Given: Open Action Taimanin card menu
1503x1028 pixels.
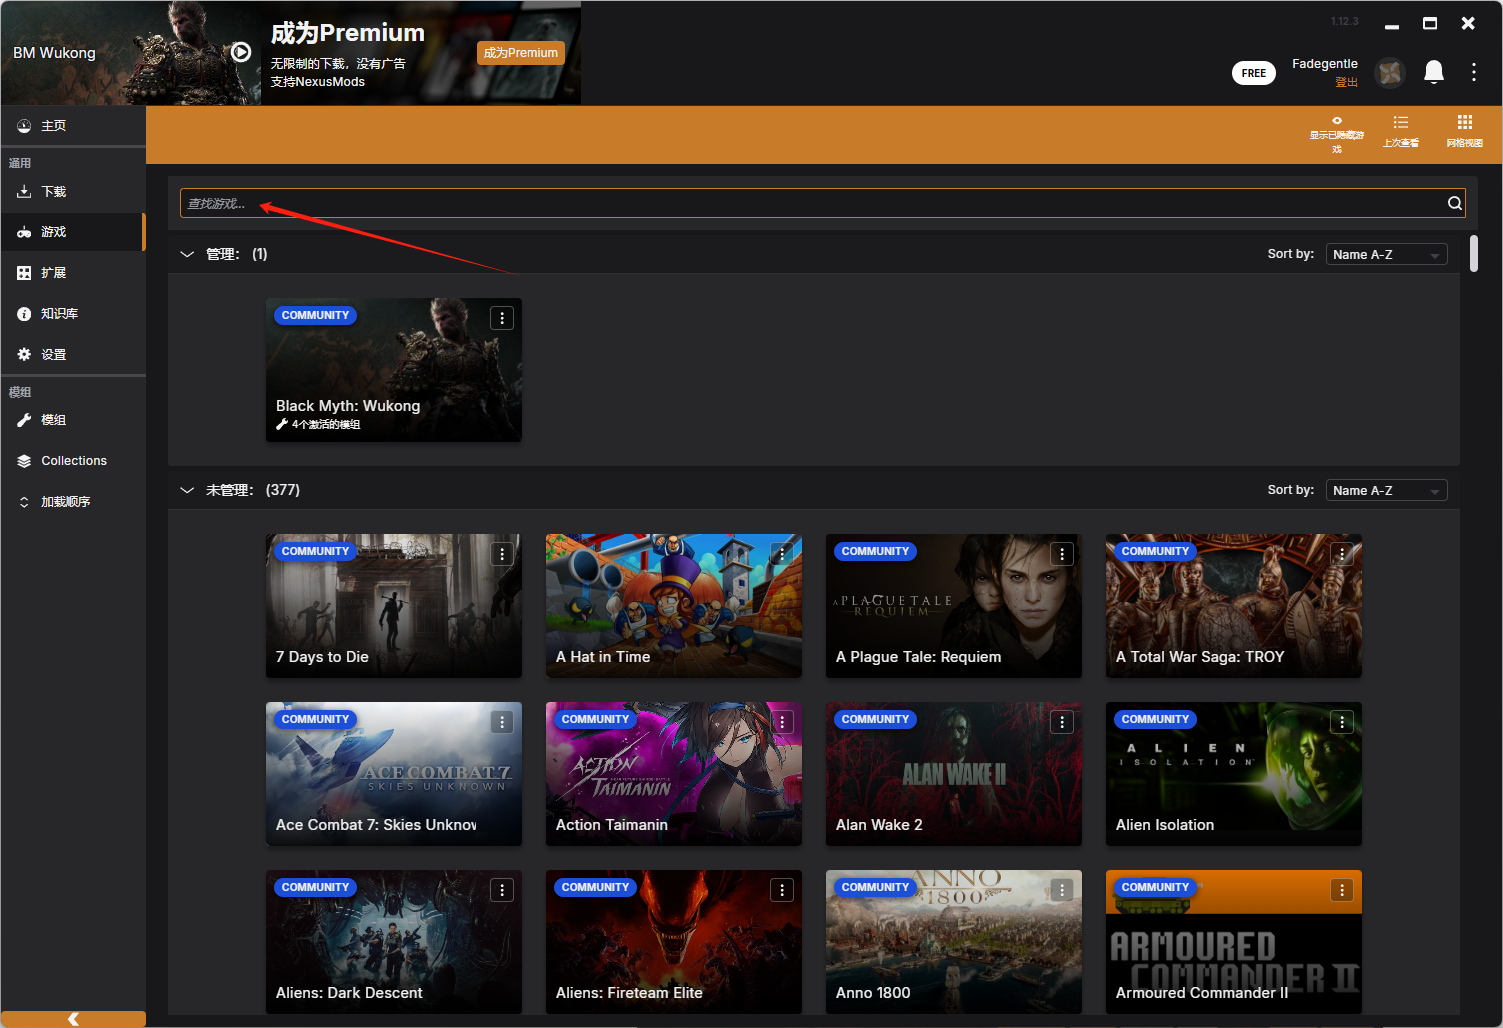Looking at the screenshot, I should [x=782, y=722].
